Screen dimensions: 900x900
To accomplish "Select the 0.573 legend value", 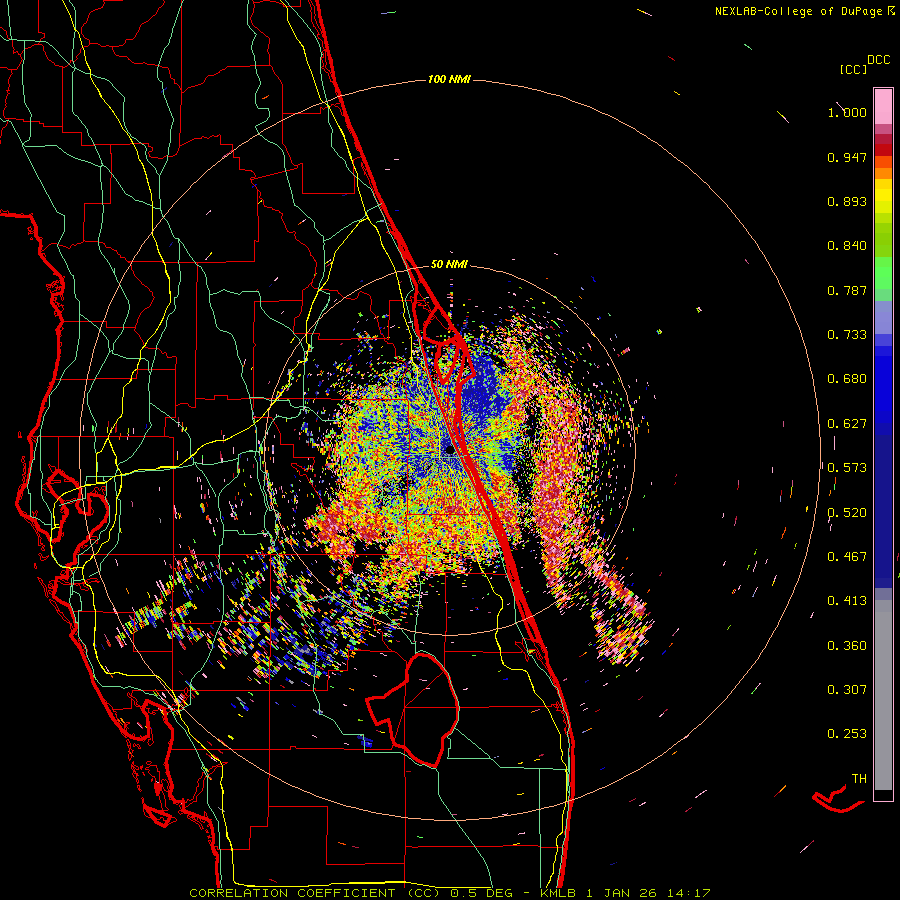I will (x=847, y=468).
